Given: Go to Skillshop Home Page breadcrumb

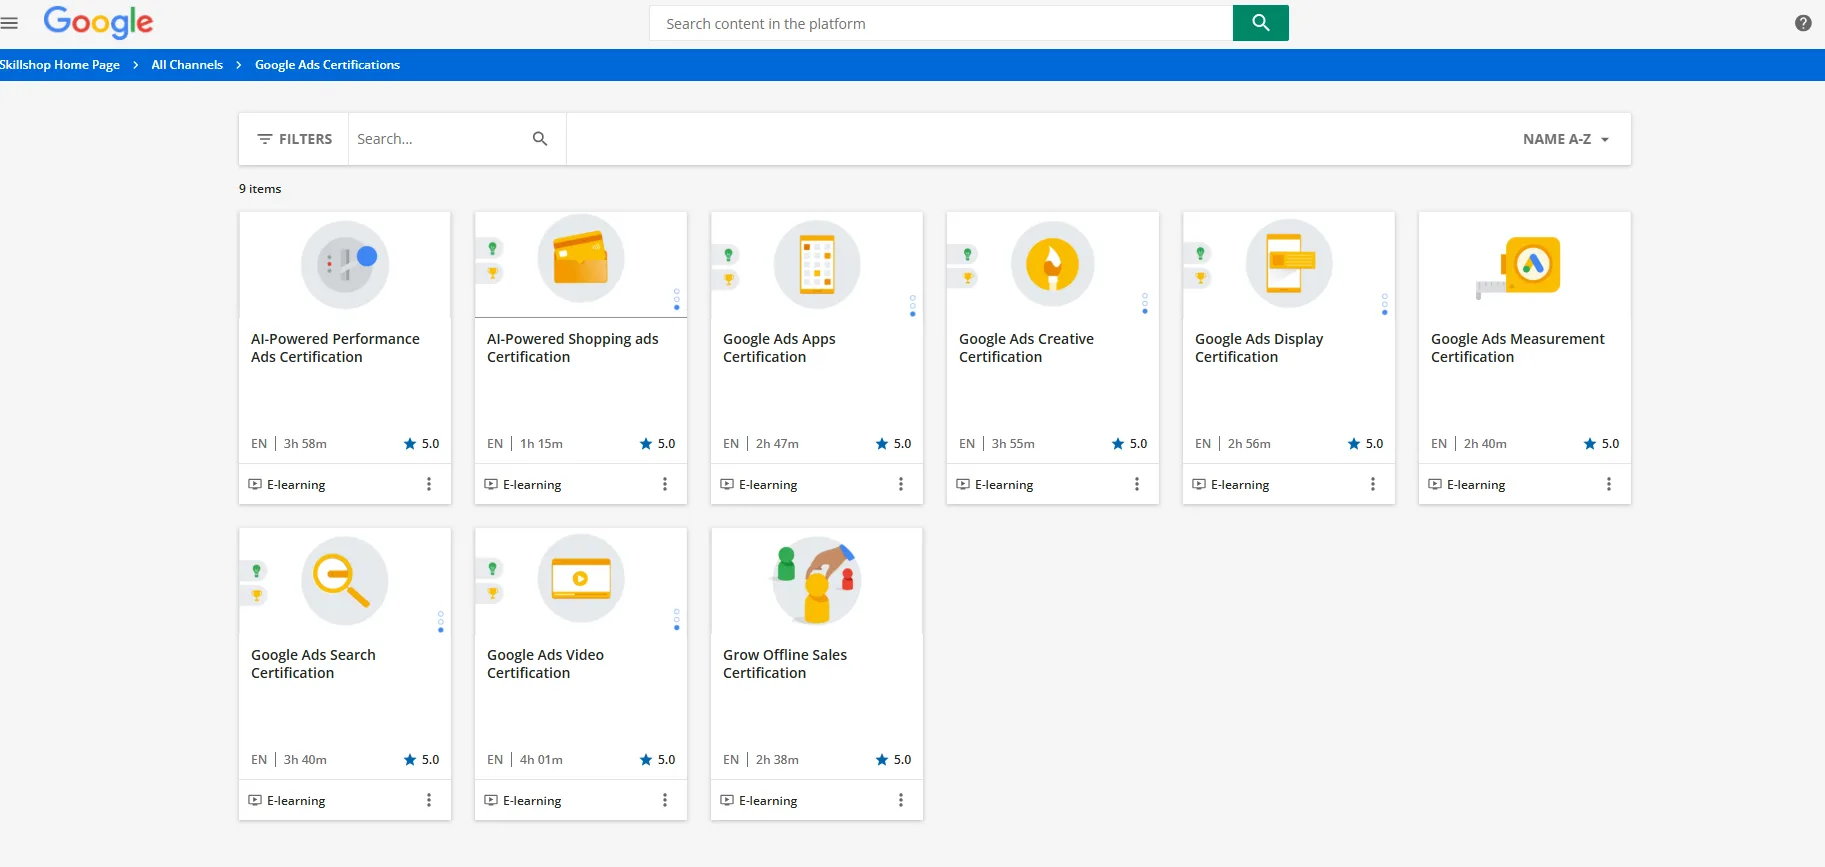Looking at the screenshot, I should tap(60, 65).
